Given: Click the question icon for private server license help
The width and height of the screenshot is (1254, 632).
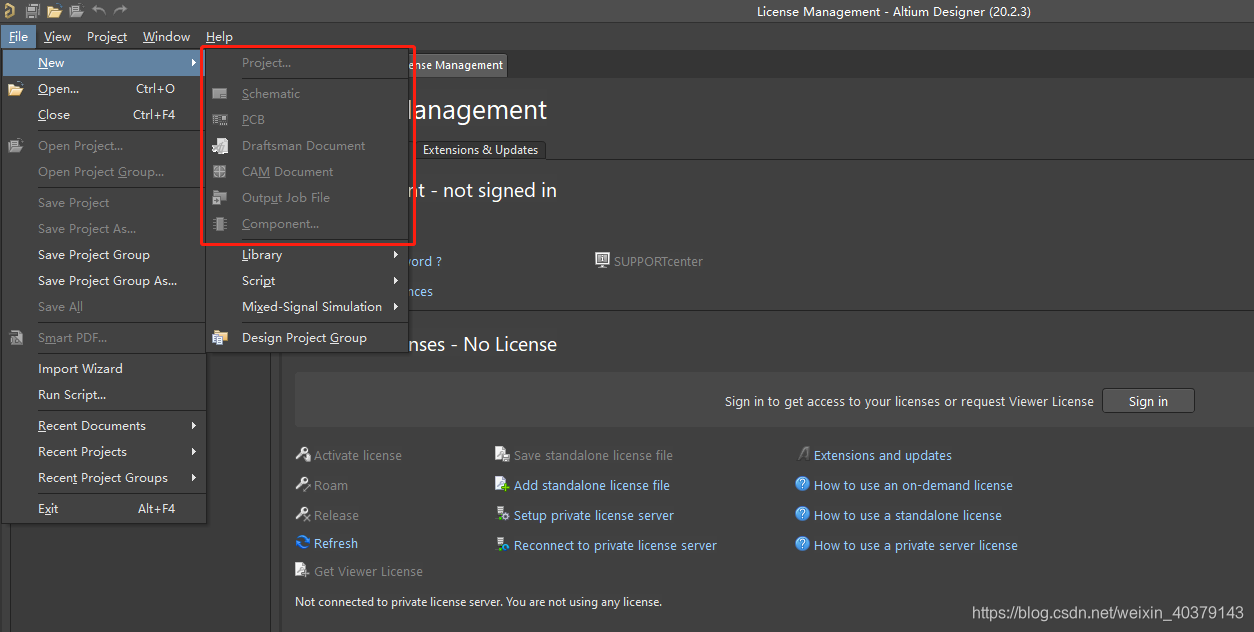Looking at the screenshot, I should (x=802, y=545).
